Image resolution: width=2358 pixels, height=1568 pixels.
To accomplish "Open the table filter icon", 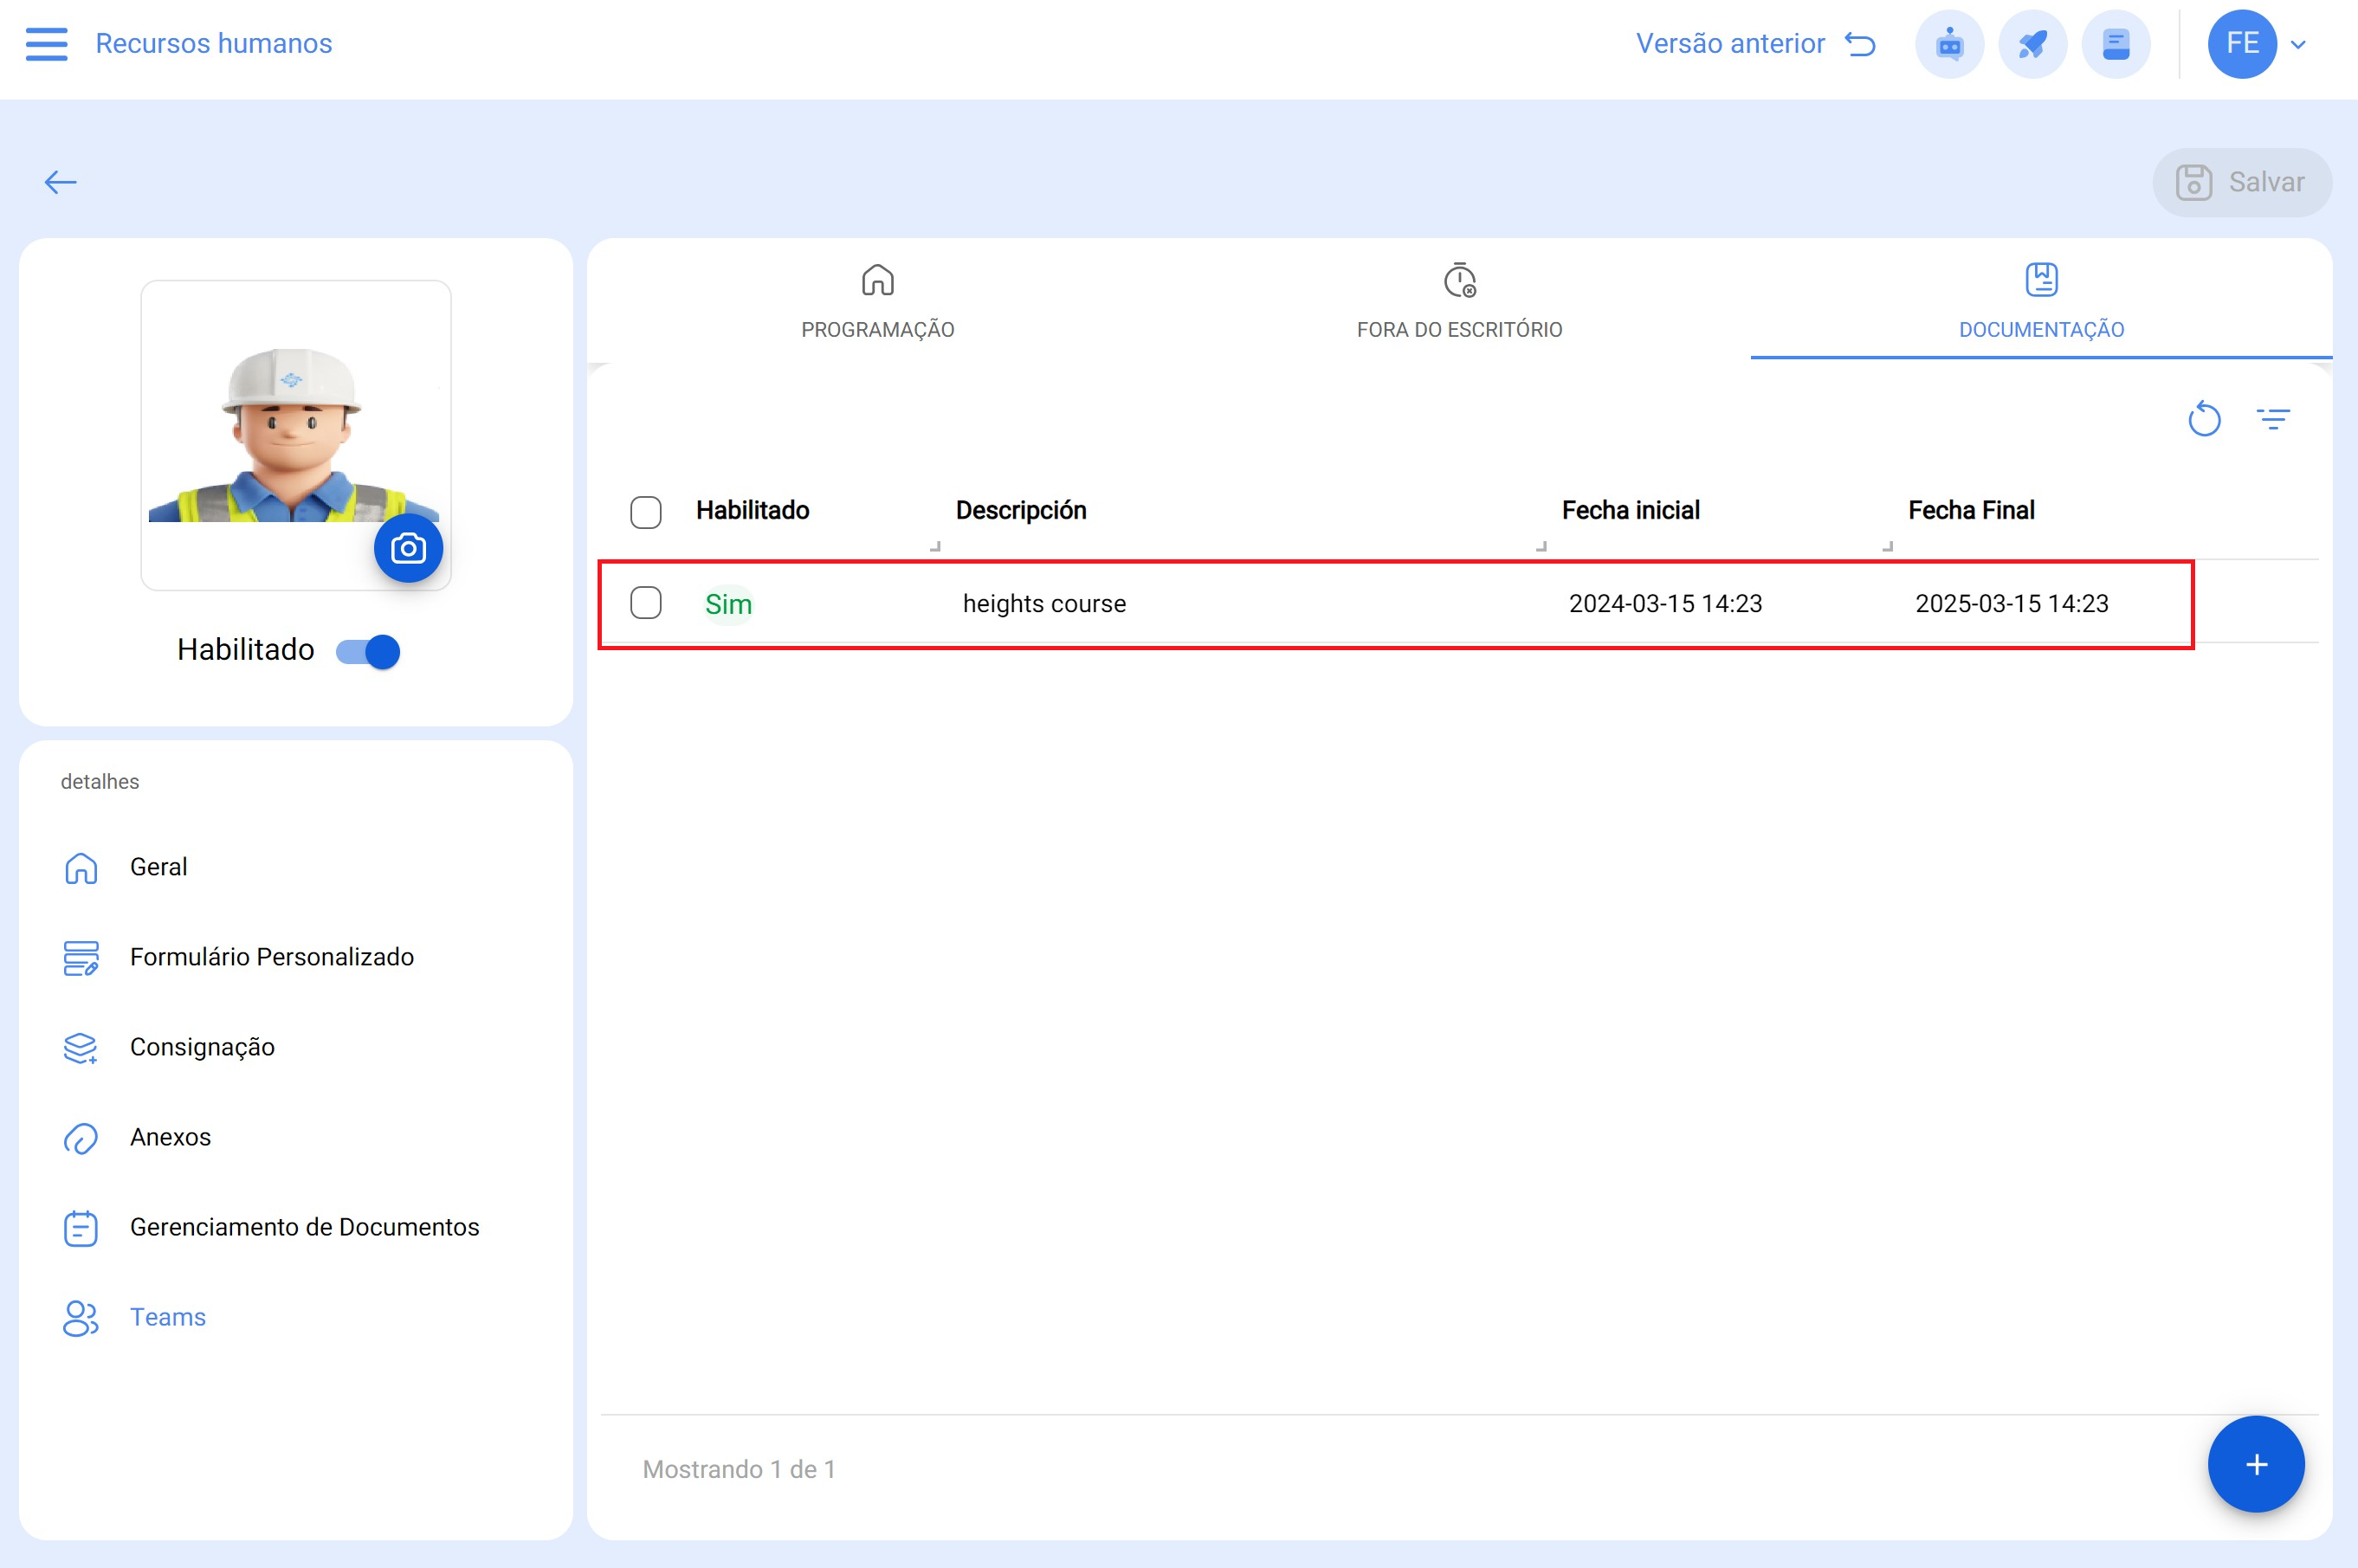I will coord(2273,419).
